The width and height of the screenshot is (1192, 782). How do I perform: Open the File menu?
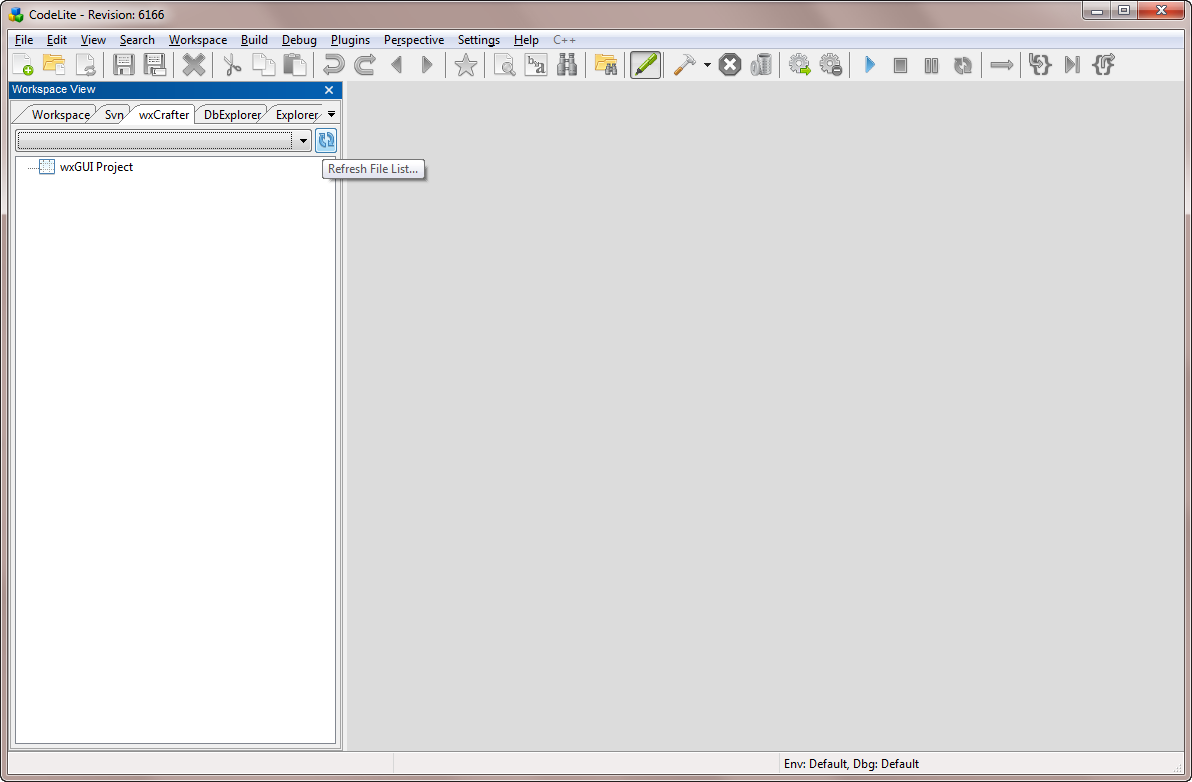[x=24, y=40]
